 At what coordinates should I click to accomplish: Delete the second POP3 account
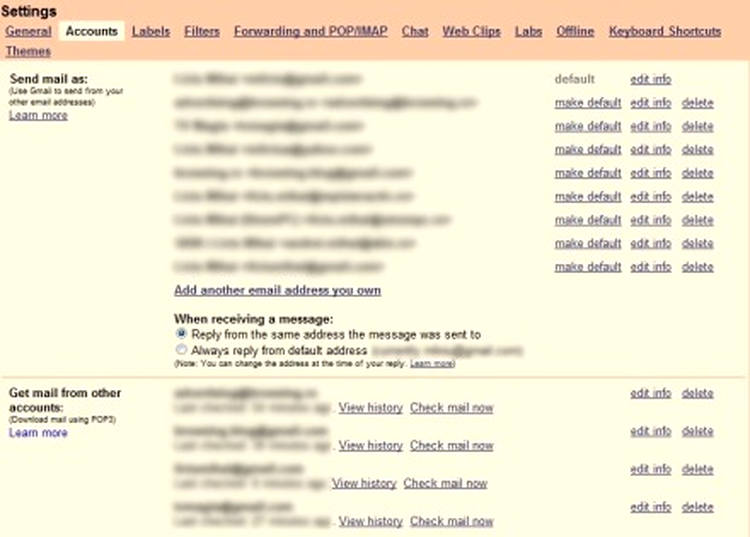point(697,431)
